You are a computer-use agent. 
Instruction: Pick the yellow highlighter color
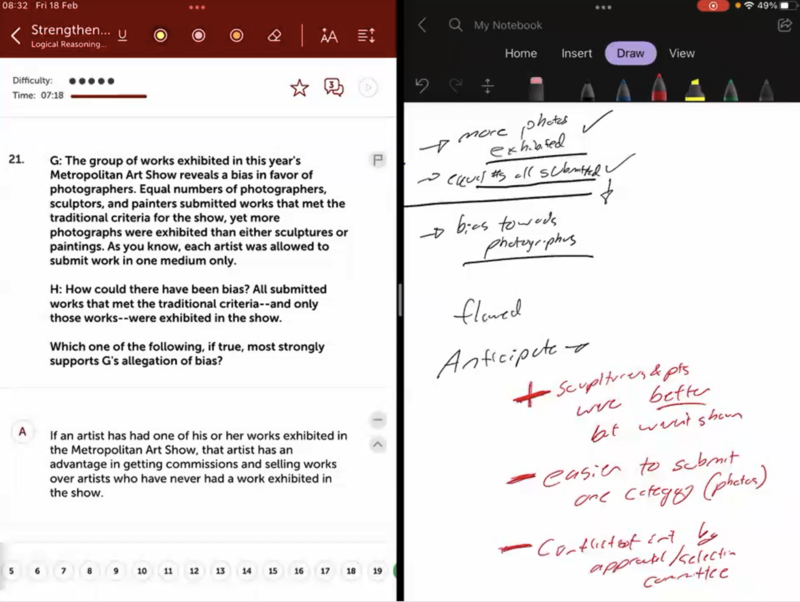pyautogui.click(x=160, y=36)
